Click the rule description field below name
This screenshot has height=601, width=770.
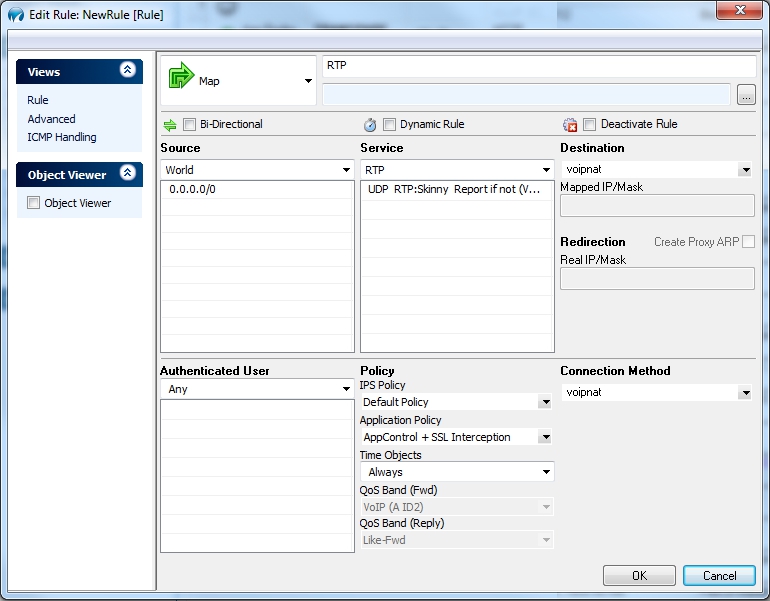(526, 94)
